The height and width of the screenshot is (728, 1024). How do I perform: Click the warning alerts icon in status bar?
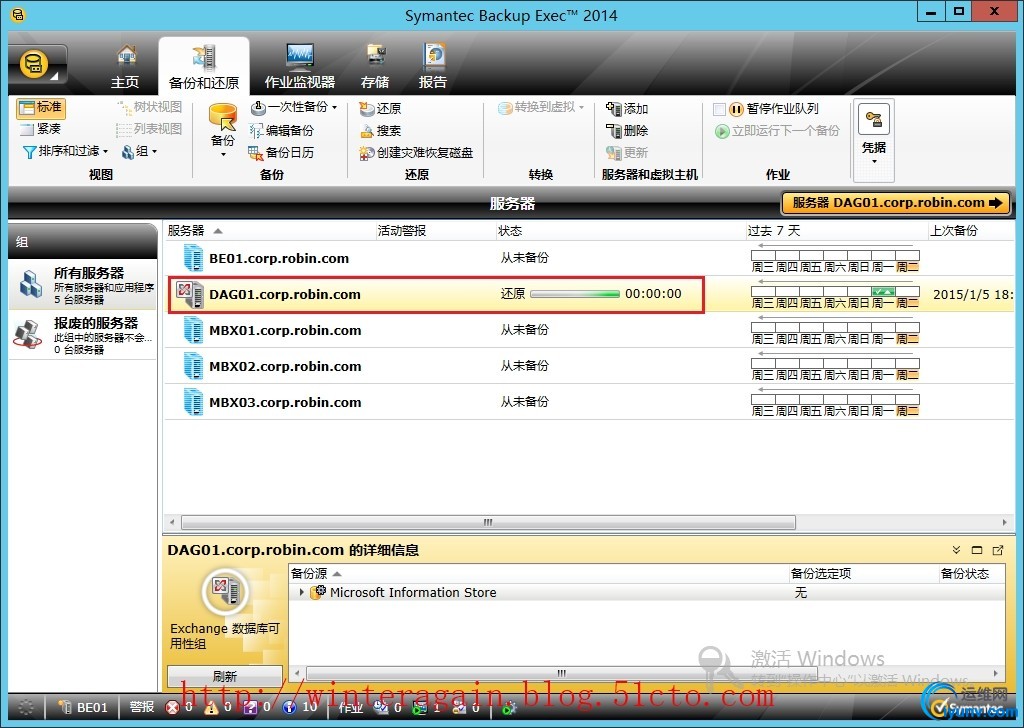click(211, 707)
